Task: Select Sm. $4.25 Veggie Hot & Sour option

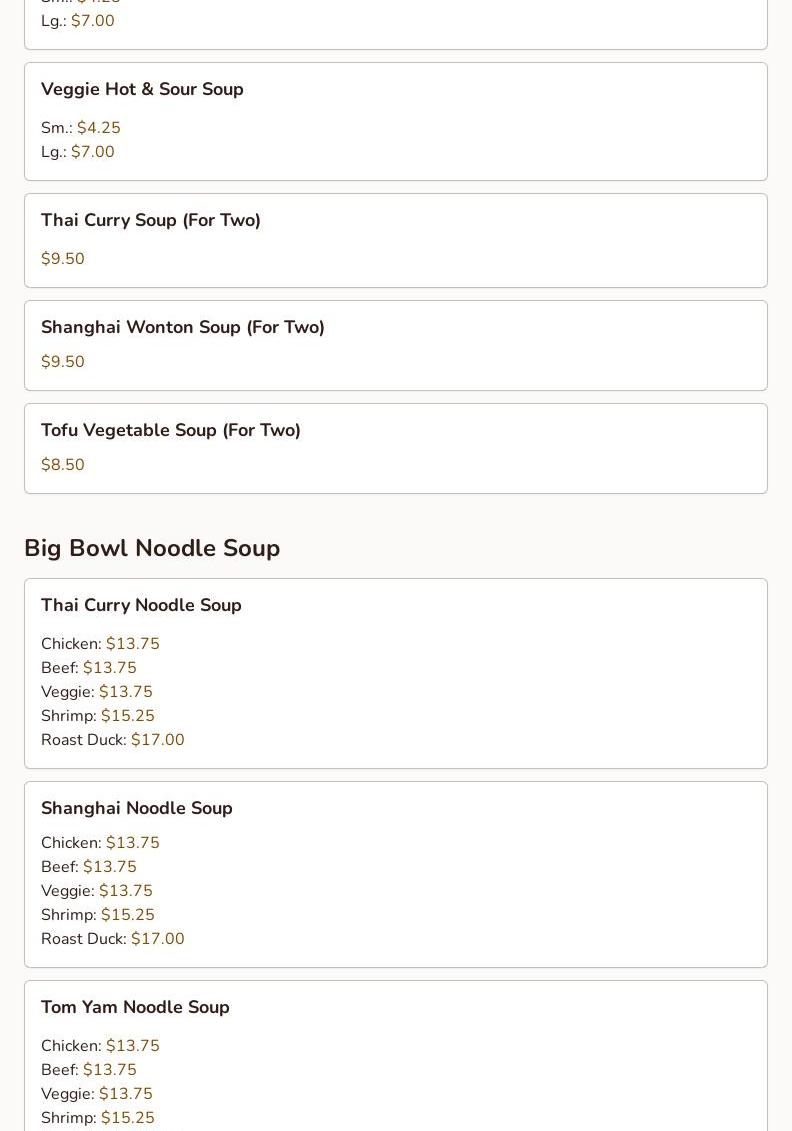Action: [x=81, y=128]
